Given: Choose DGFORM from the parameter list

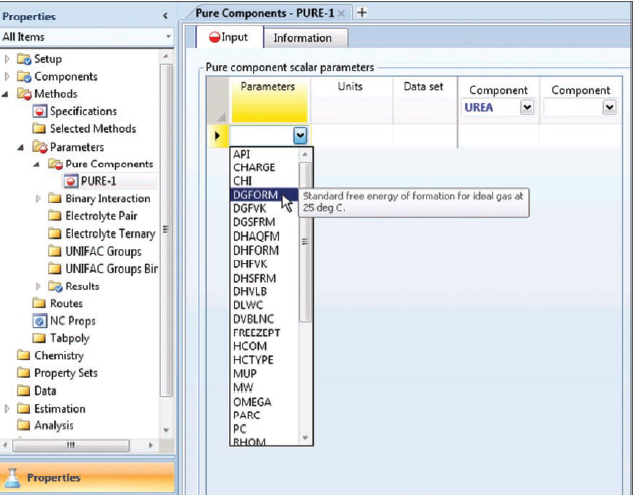Looking at the screenshot, I should pyautogui.click(x=254, y=195).
